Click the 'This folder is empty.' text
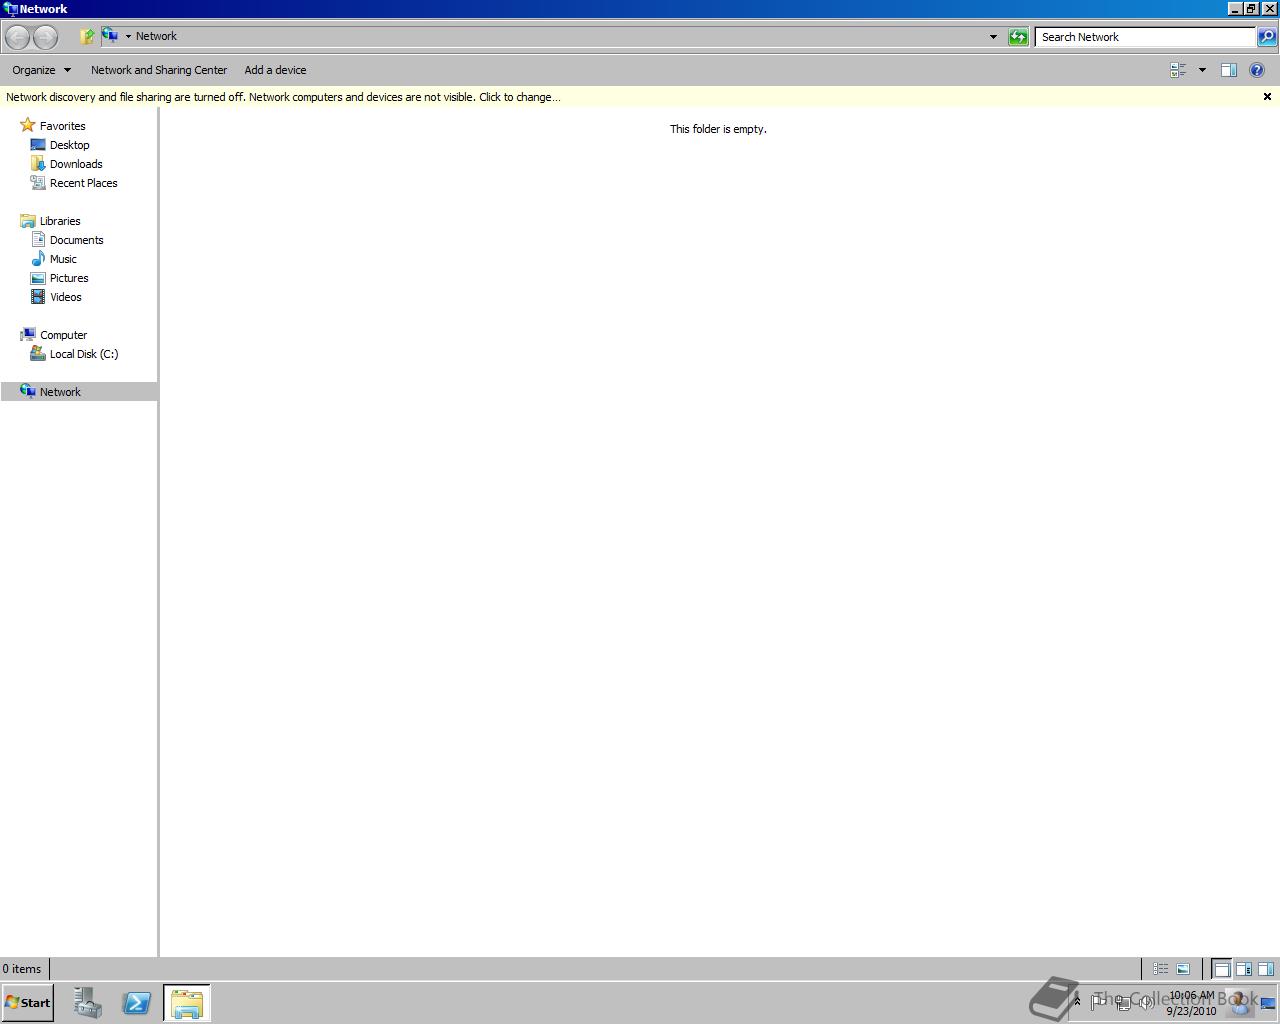This screenshot has width=1280, height=1024. pyautogui.click(x=718, y=129)
